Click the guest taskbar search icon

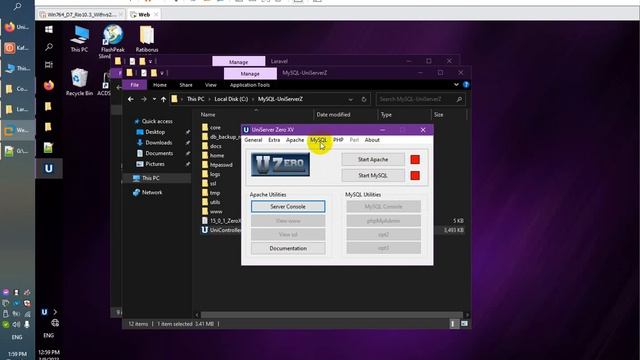(x=49, y=47)
